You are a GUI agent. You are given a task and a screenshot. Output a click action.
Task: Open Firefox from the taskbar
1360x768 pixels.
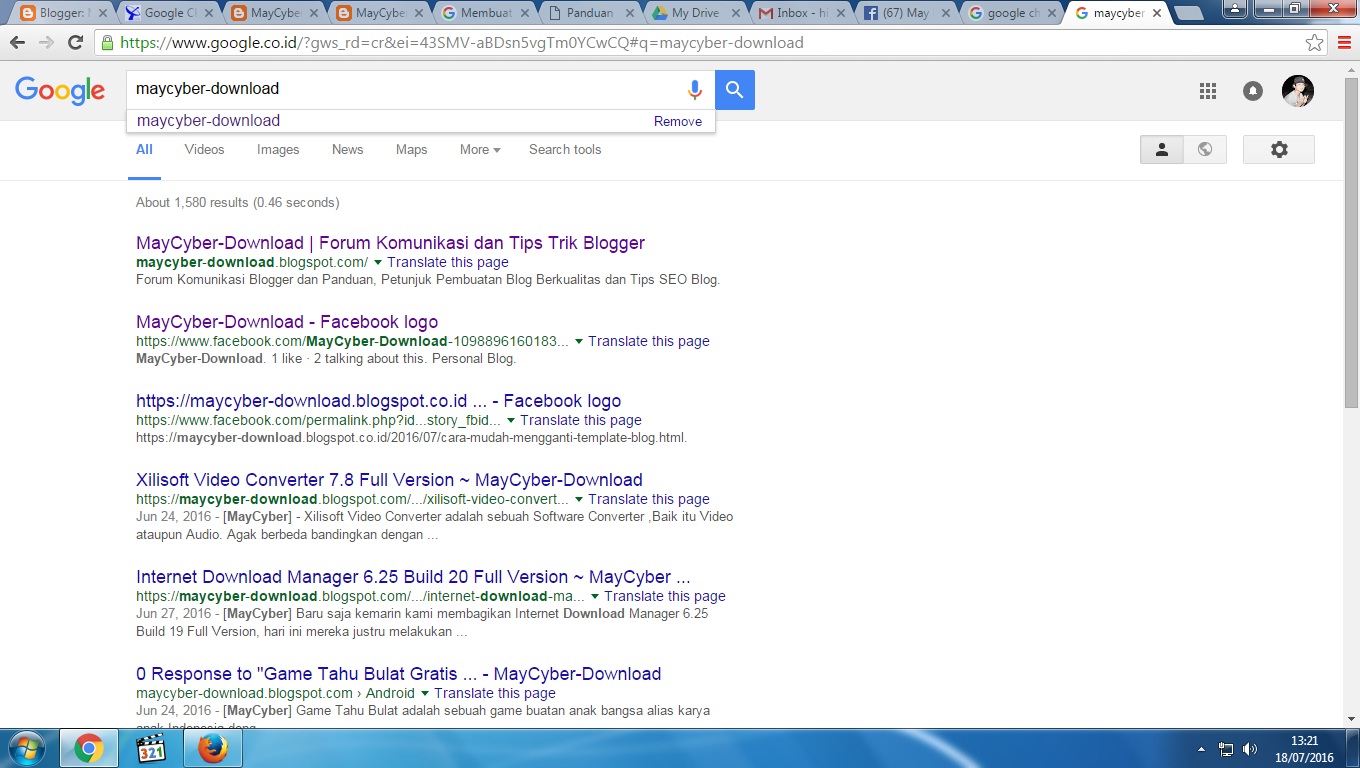211,748
